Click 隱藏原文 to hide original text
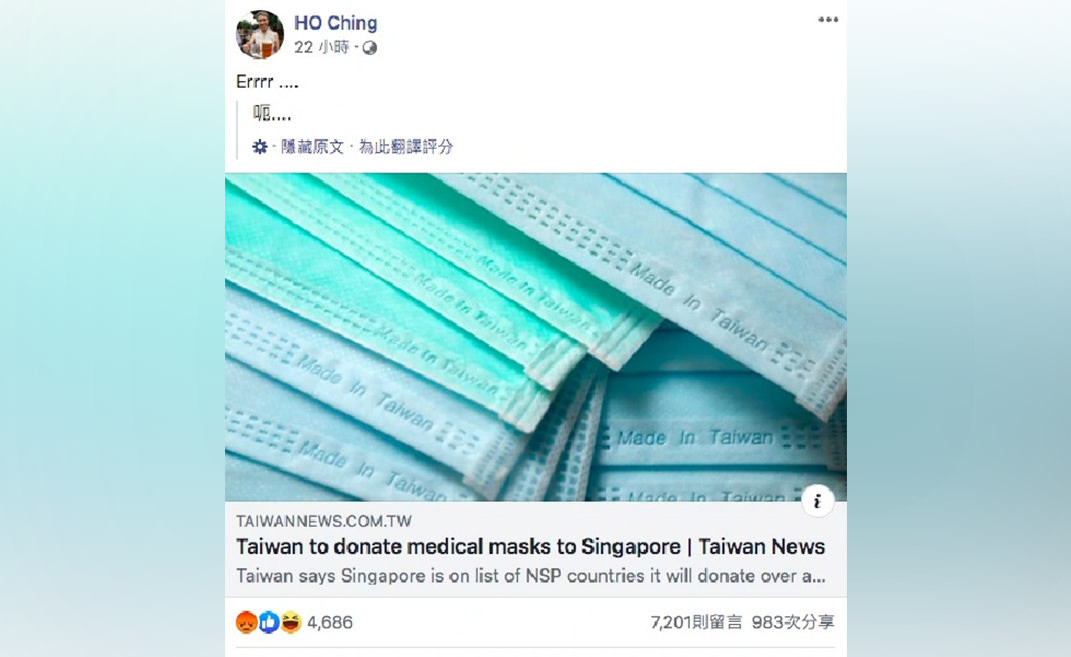 [x=312, y=147]
